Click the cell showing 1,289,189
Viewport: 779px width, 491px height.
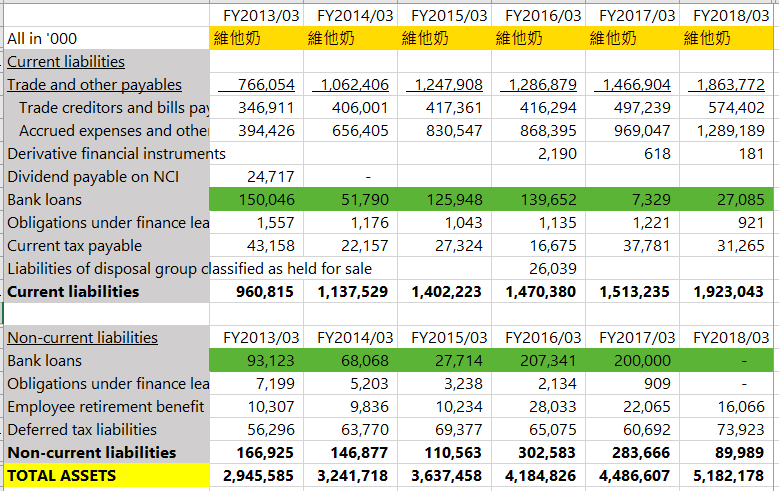[x=726, y=130]
